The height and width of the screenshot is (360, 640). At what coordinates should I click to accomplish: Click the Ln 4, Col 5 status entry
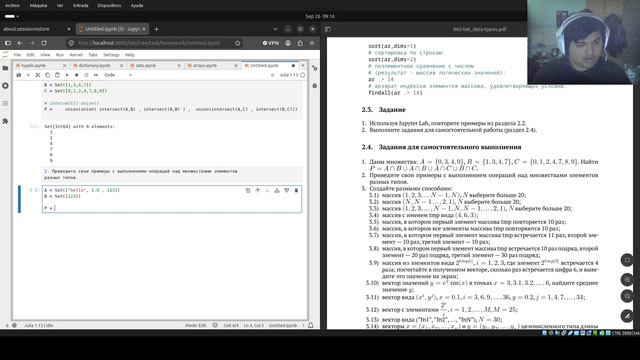253,325
